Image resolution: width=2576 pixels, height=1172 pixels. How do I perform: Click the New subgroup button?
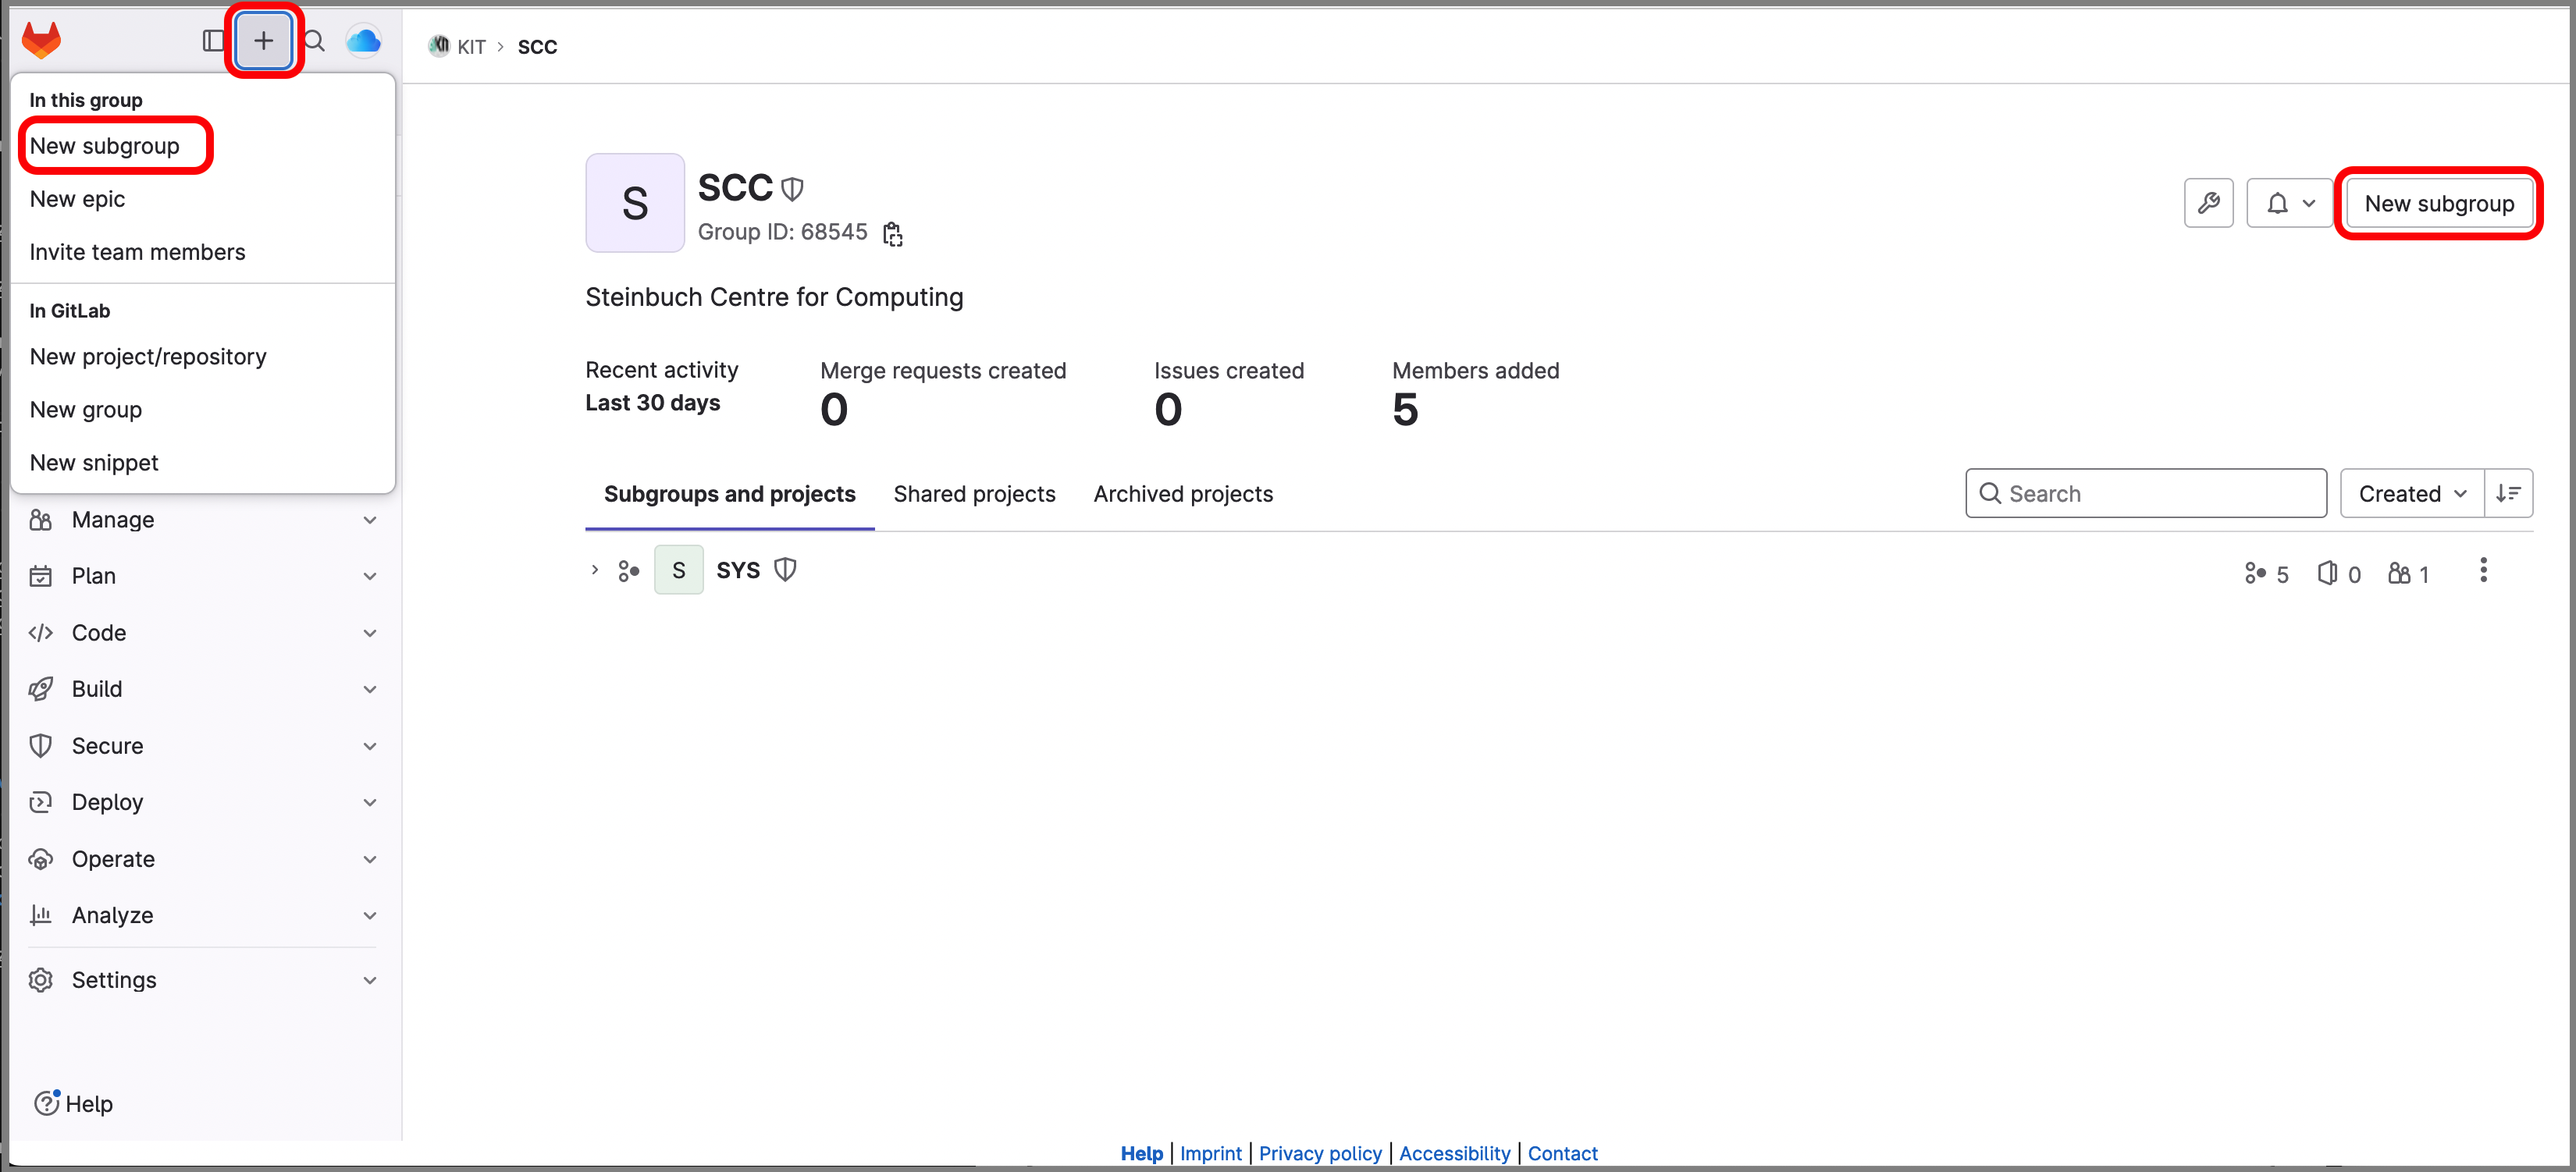2439,203
